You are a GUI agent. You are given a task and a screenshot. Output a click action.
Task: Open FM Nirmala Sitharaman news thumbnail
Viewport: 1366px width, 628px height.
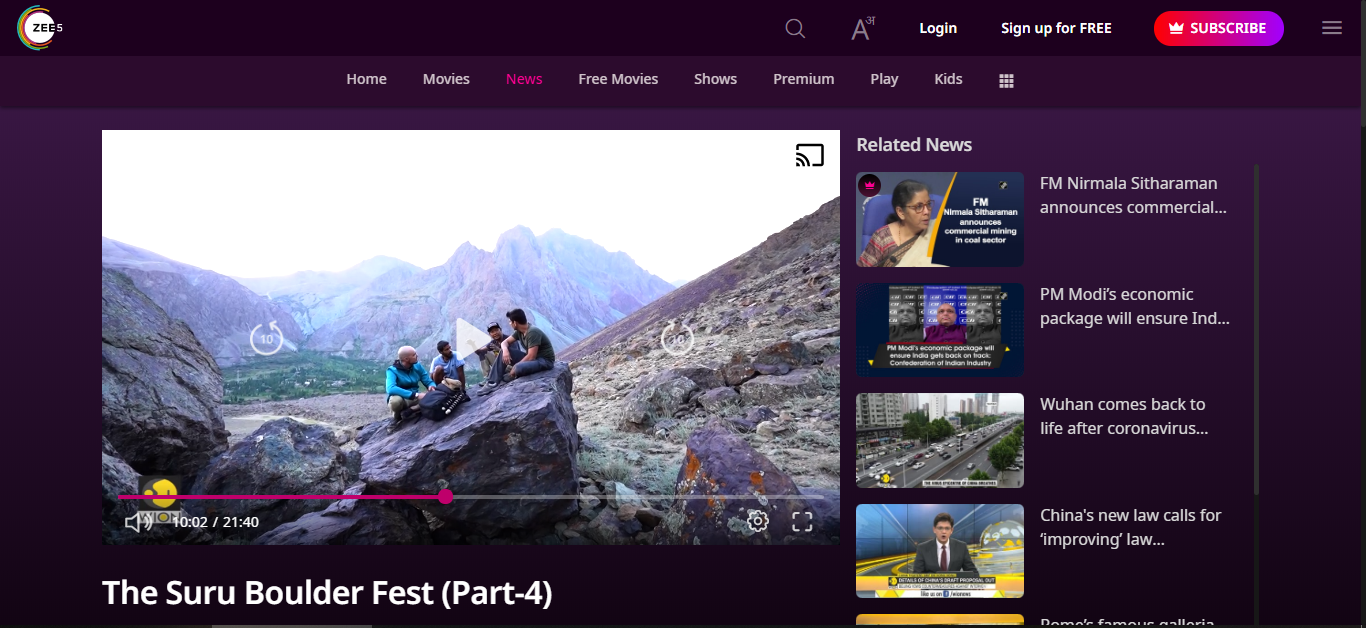[x=940, y=219]
